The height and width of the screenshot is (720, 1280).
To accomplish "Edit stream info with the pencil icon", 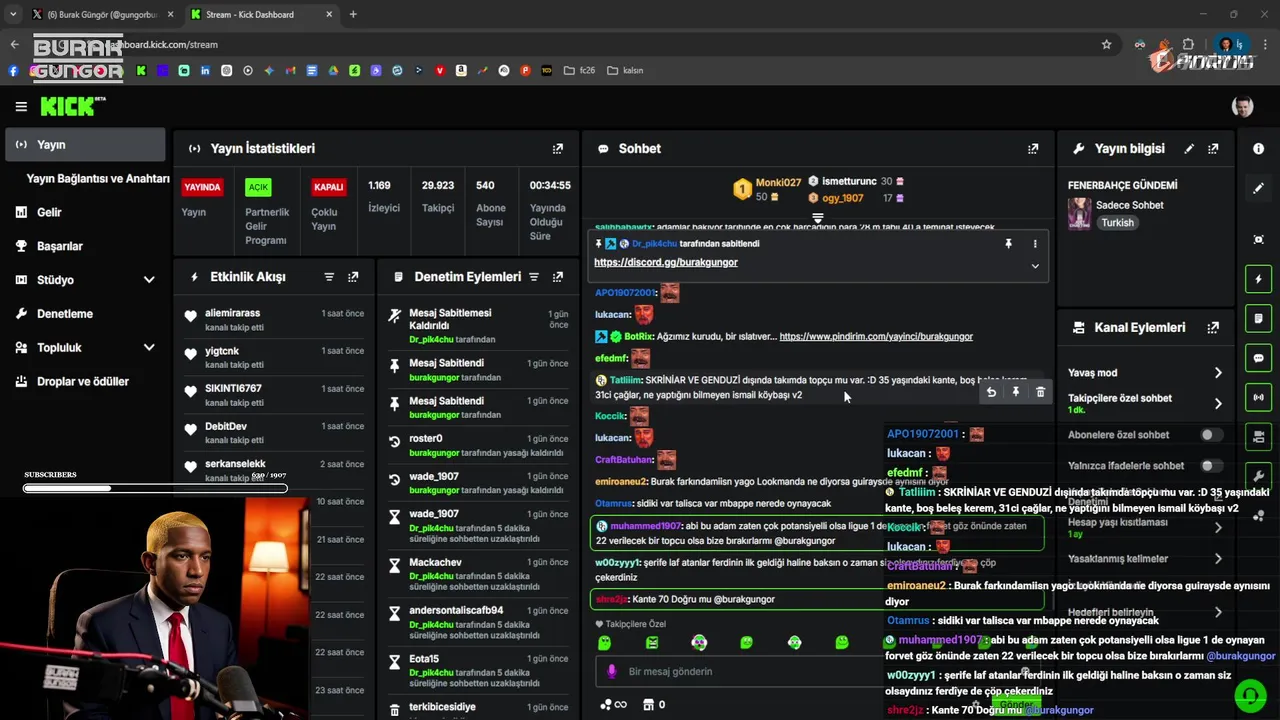I will click(1189, 149).
